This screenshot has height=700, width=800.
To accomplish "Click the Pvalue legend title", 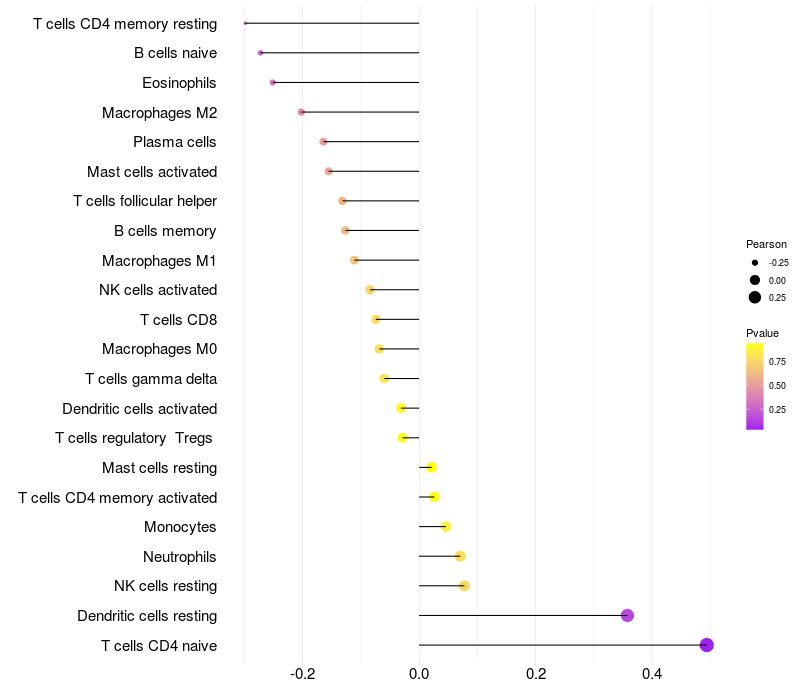I will 762,333.
